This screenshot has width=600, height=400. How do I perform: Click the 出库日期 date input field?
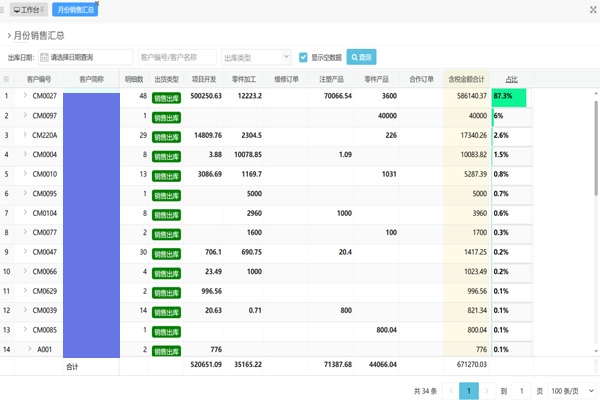(x=85, y=57)
